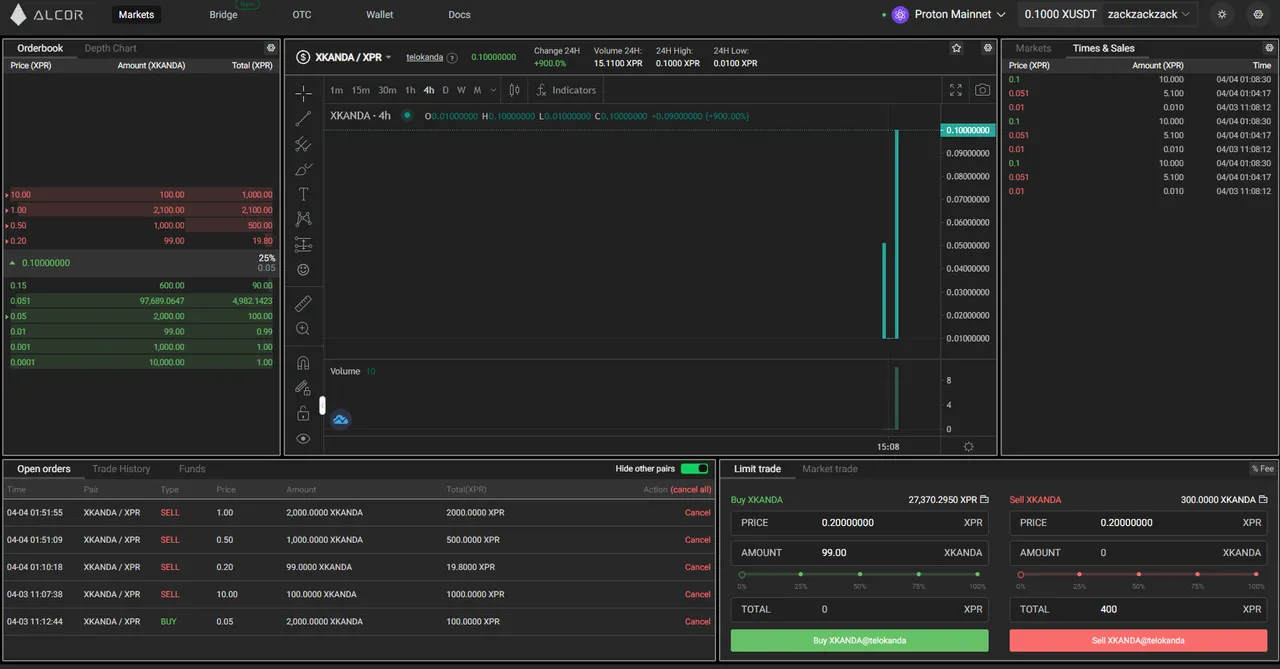
Task: Set buy amount slider to 100%
Action: [978, 575]
